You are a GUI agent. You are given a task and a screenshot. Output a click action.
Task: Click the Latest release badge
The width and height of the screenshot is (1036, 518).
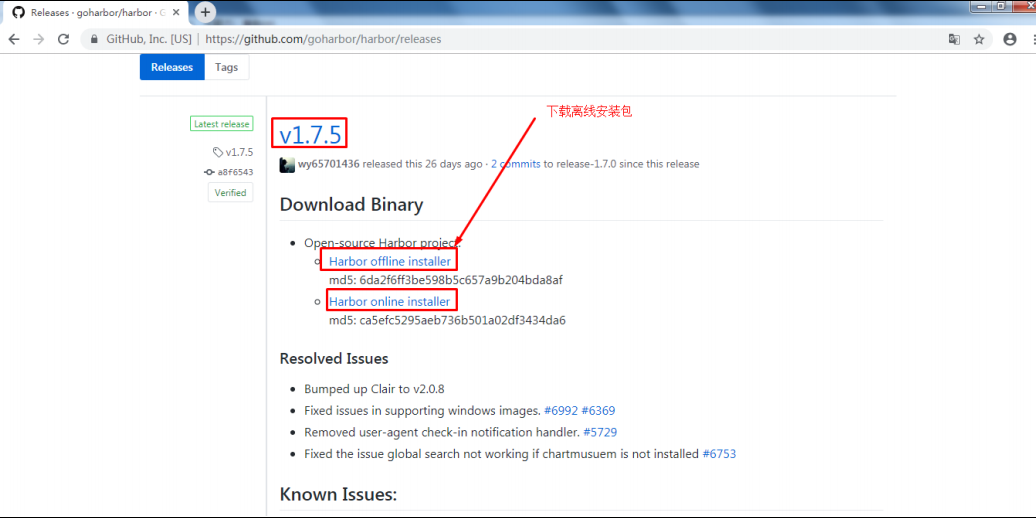[221, 124]
